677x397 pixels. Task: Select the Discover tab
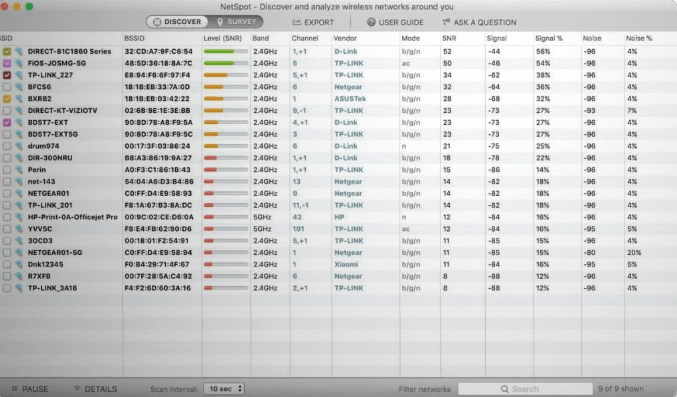pyautogui.click(x=177, y=22)
